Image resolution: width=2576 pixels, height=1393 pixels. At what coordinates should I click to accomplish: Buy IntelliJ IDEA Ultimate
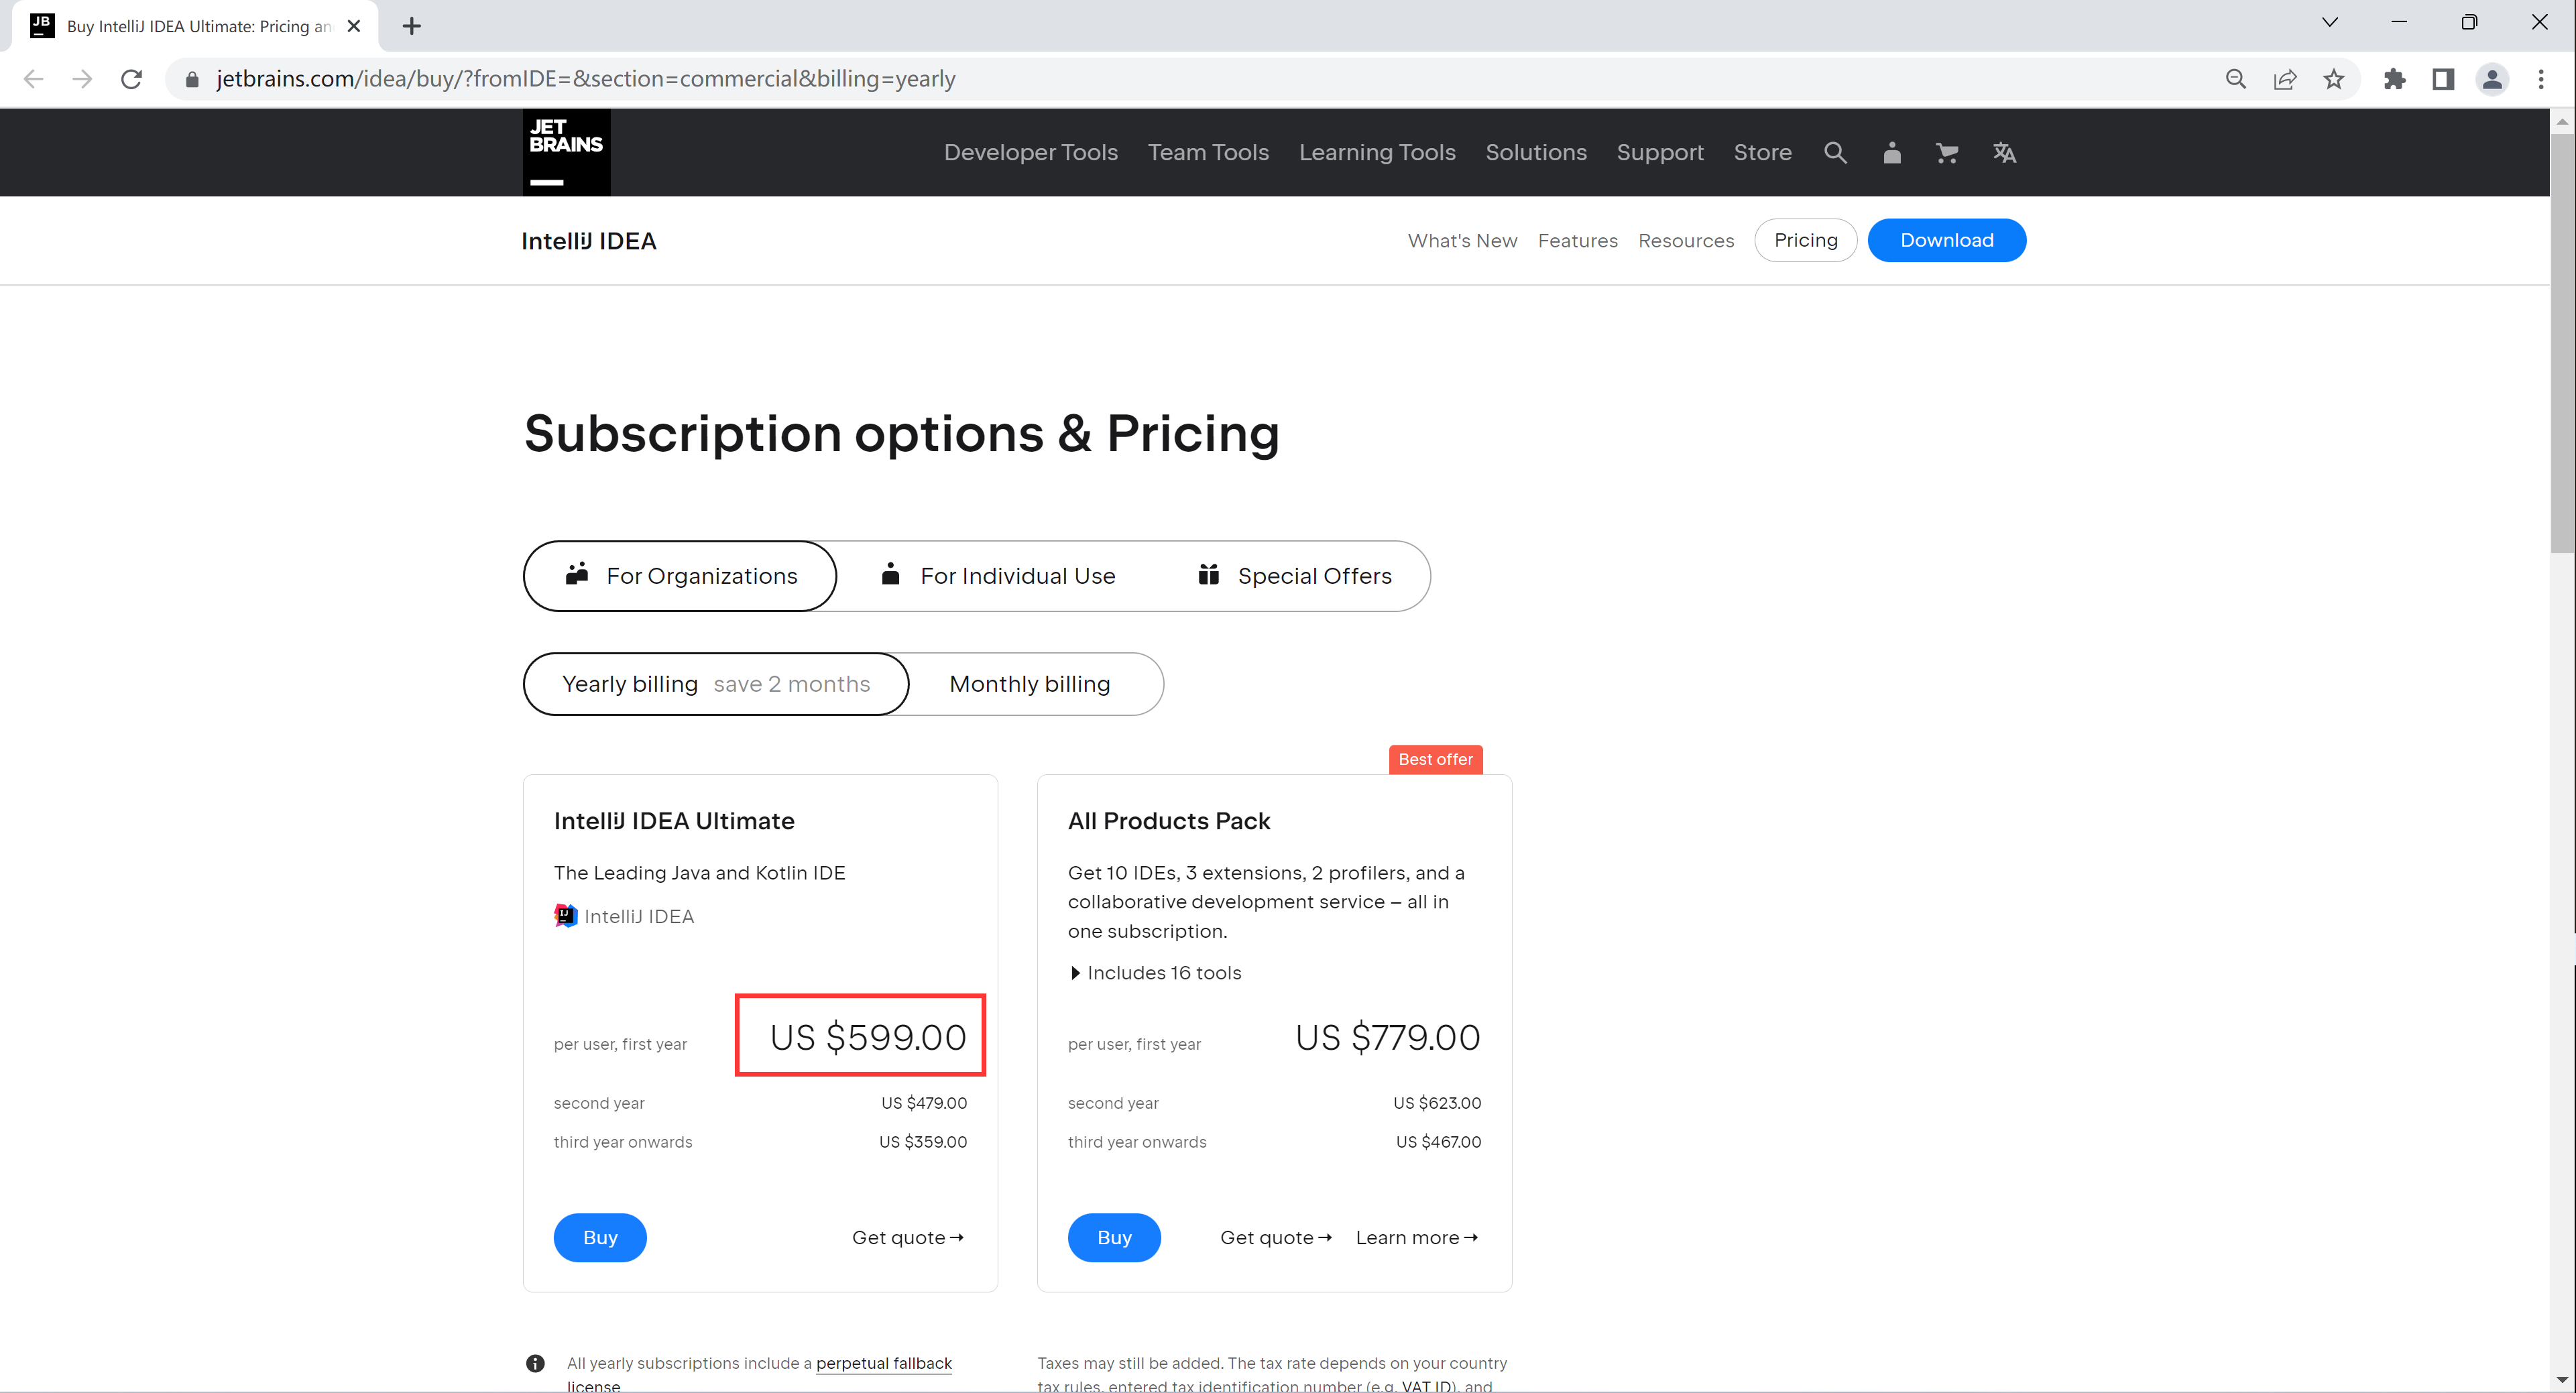click(x=600, y=1238)
